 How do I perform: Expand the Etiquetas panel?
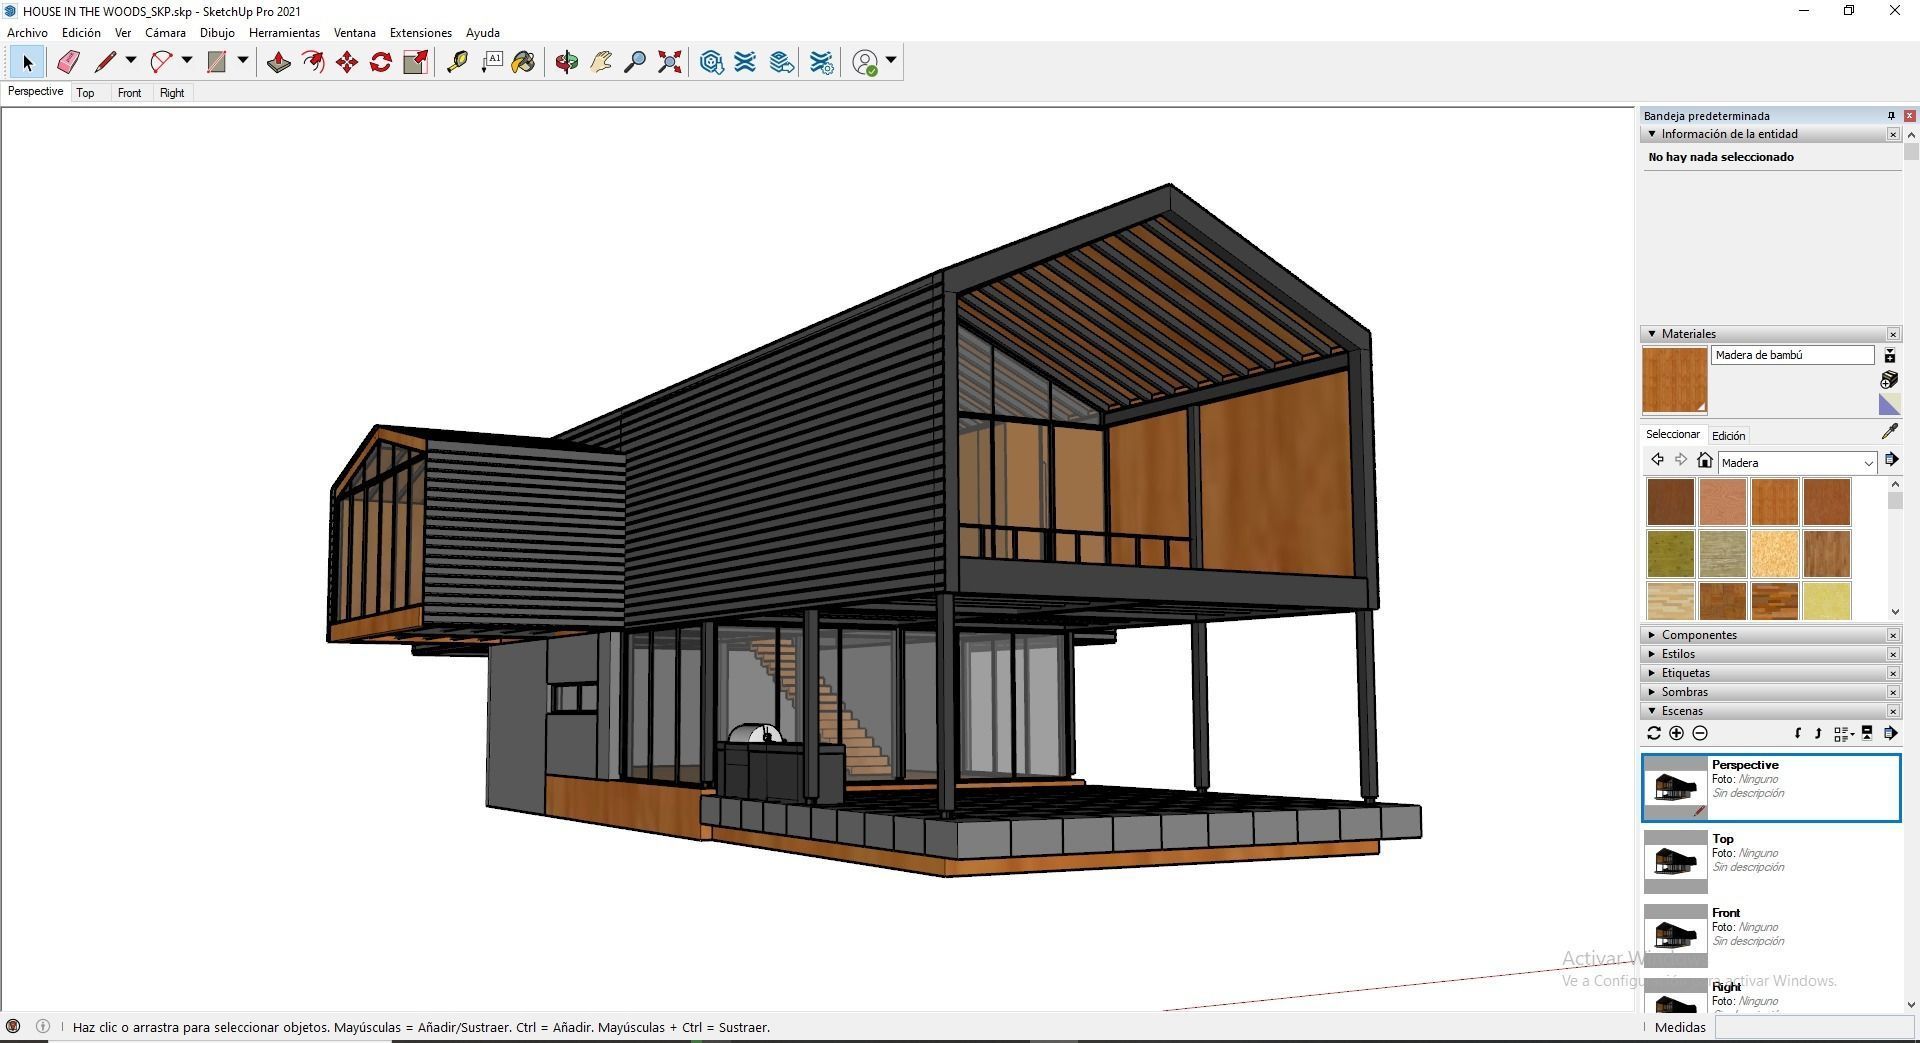(x=1772, y=673)
